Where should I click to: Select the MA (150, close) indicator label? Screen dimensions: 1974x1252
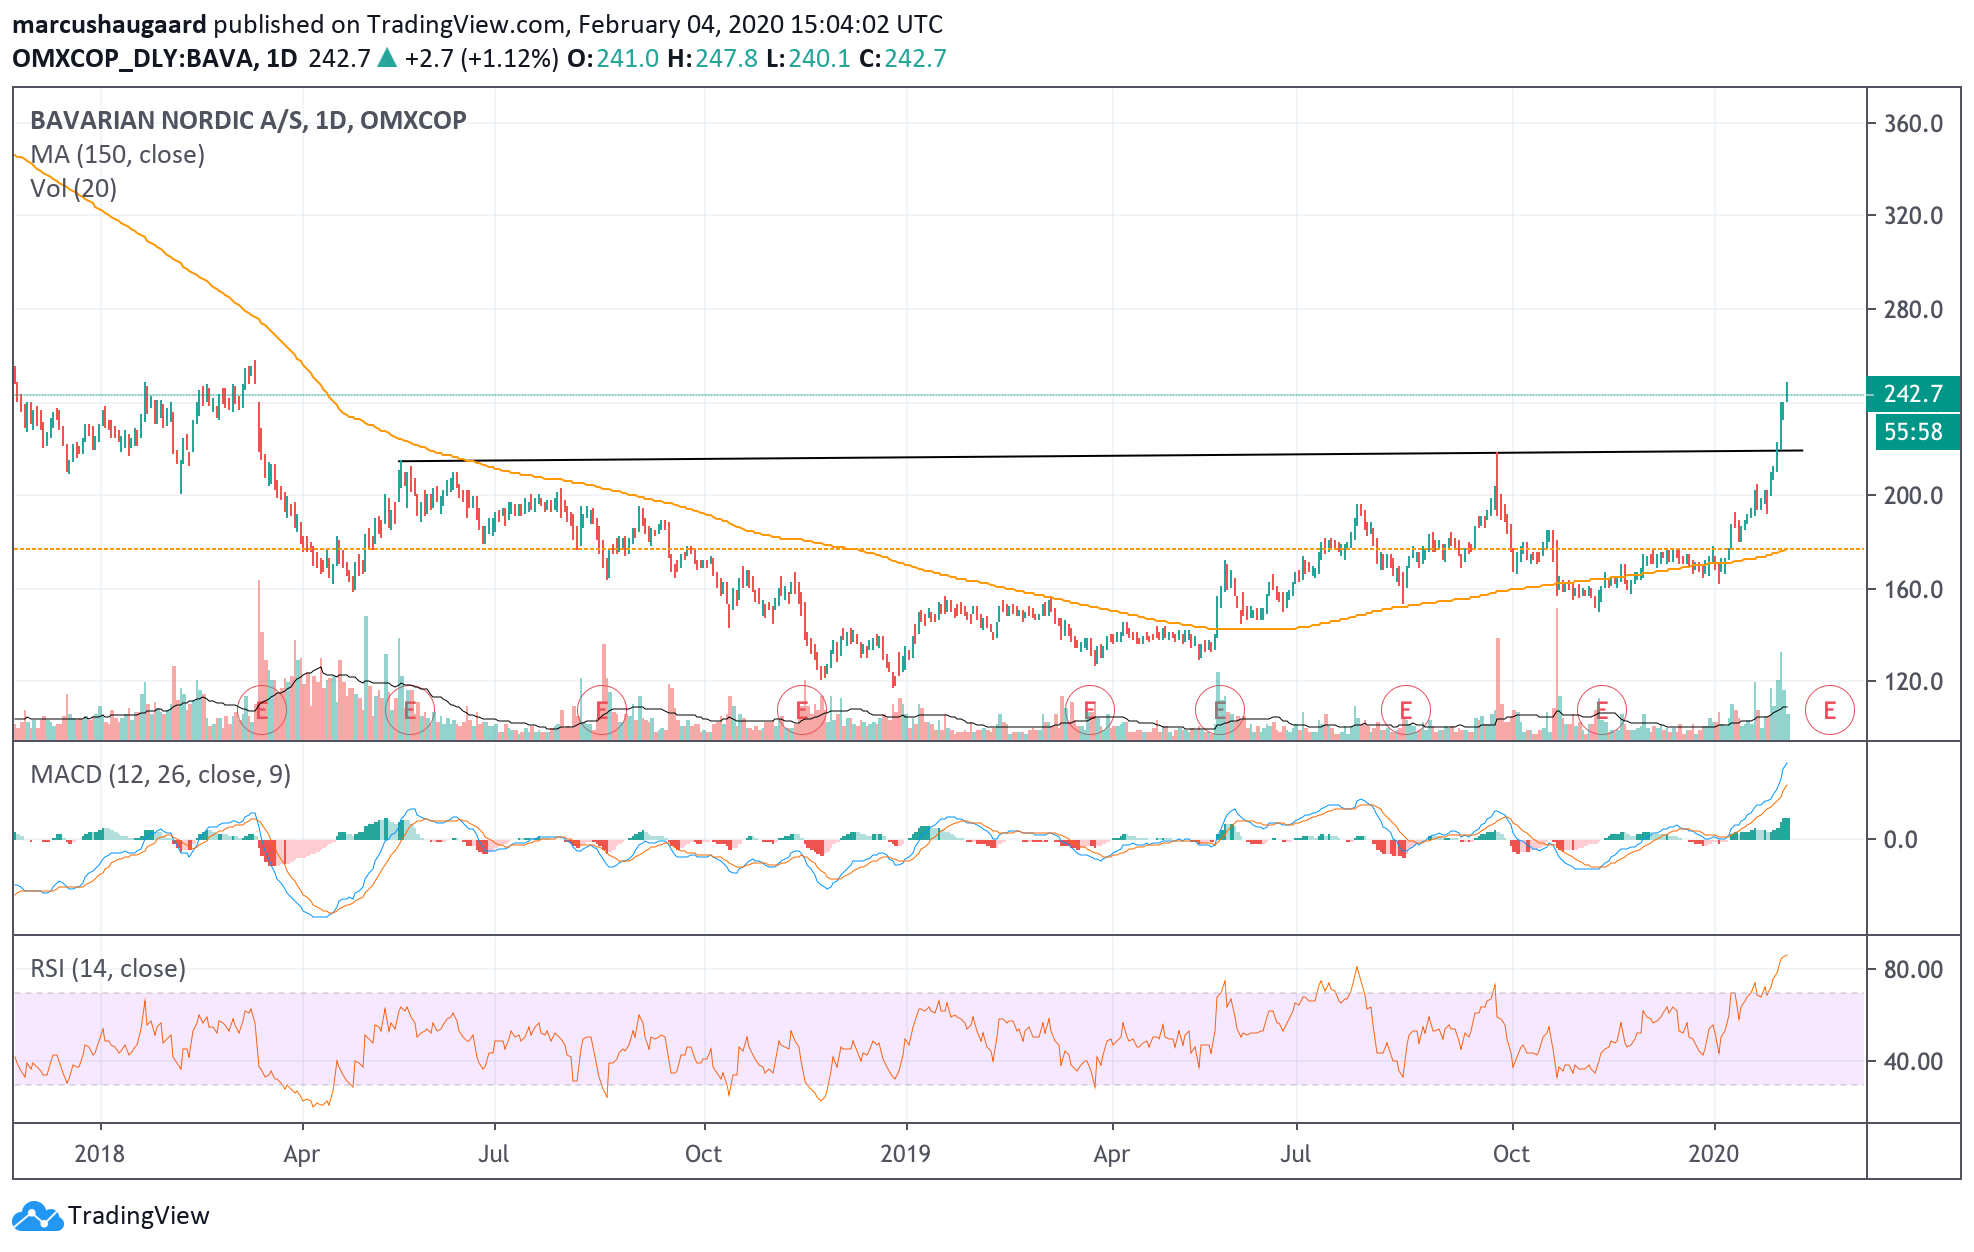click(x=118, y=155)
